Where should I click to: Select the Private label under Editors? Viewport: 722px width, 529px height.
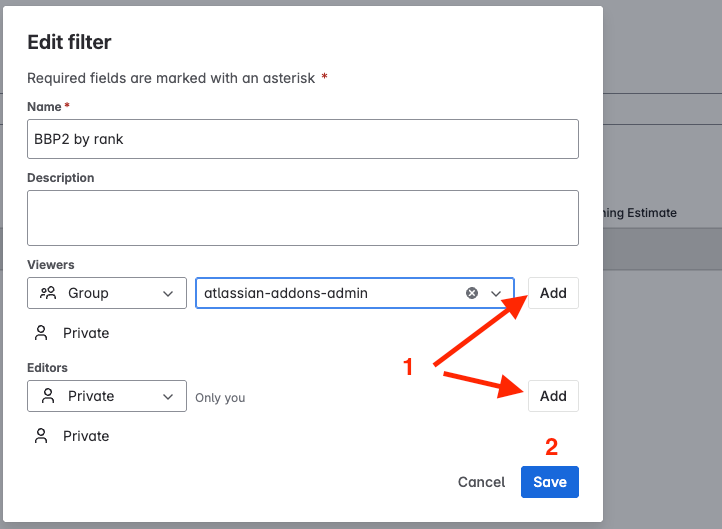86,436
